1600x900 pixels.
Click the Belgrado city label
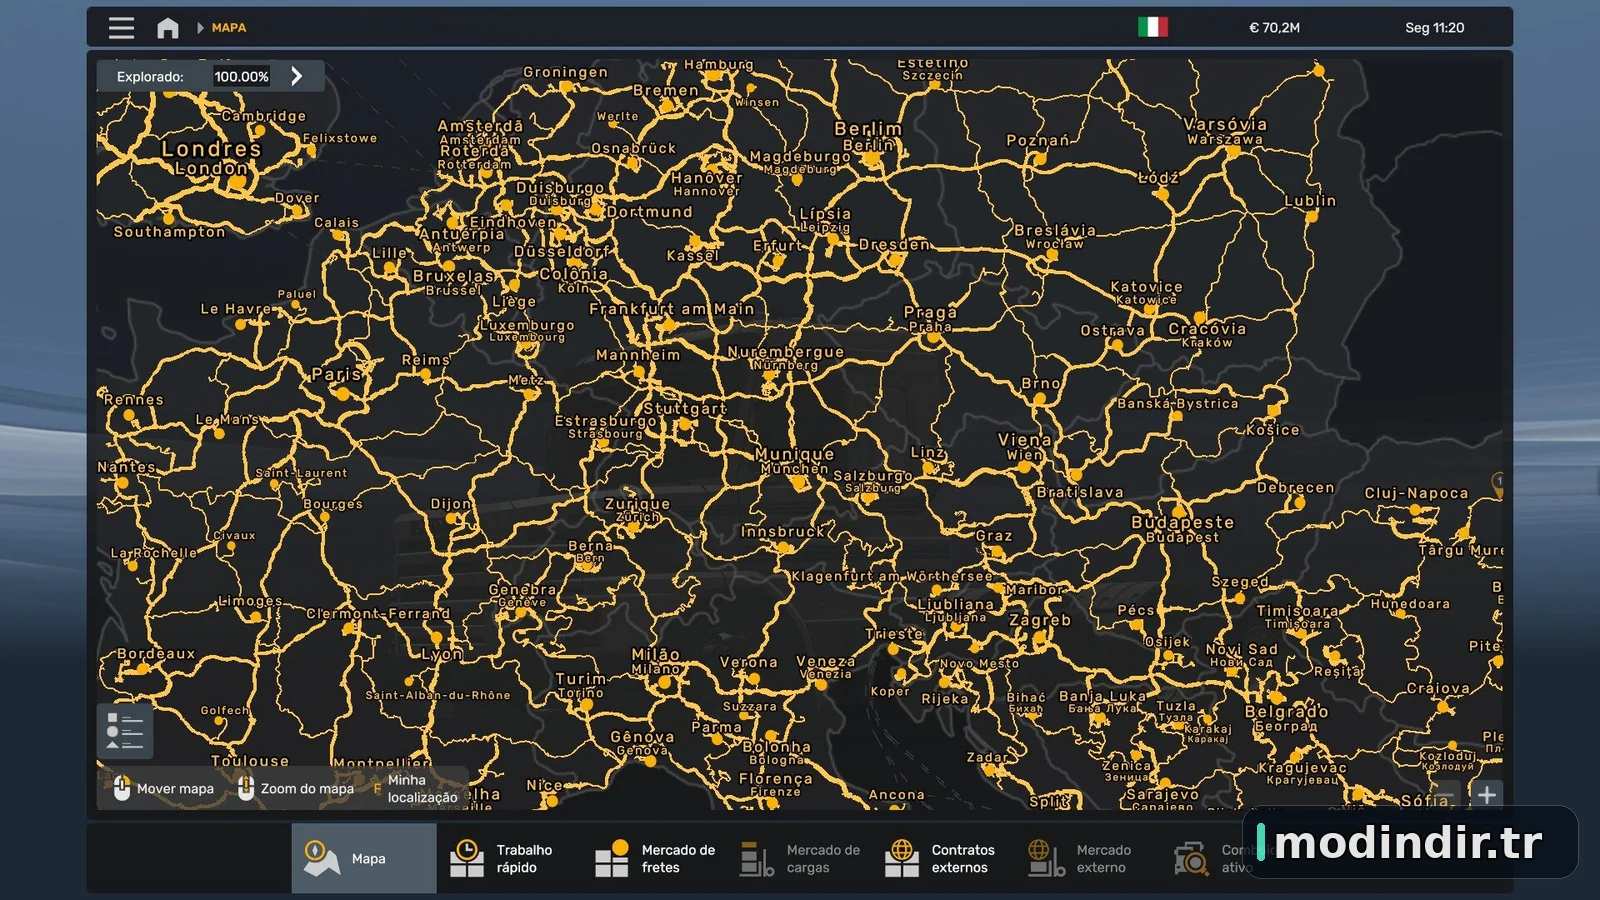1286,712
